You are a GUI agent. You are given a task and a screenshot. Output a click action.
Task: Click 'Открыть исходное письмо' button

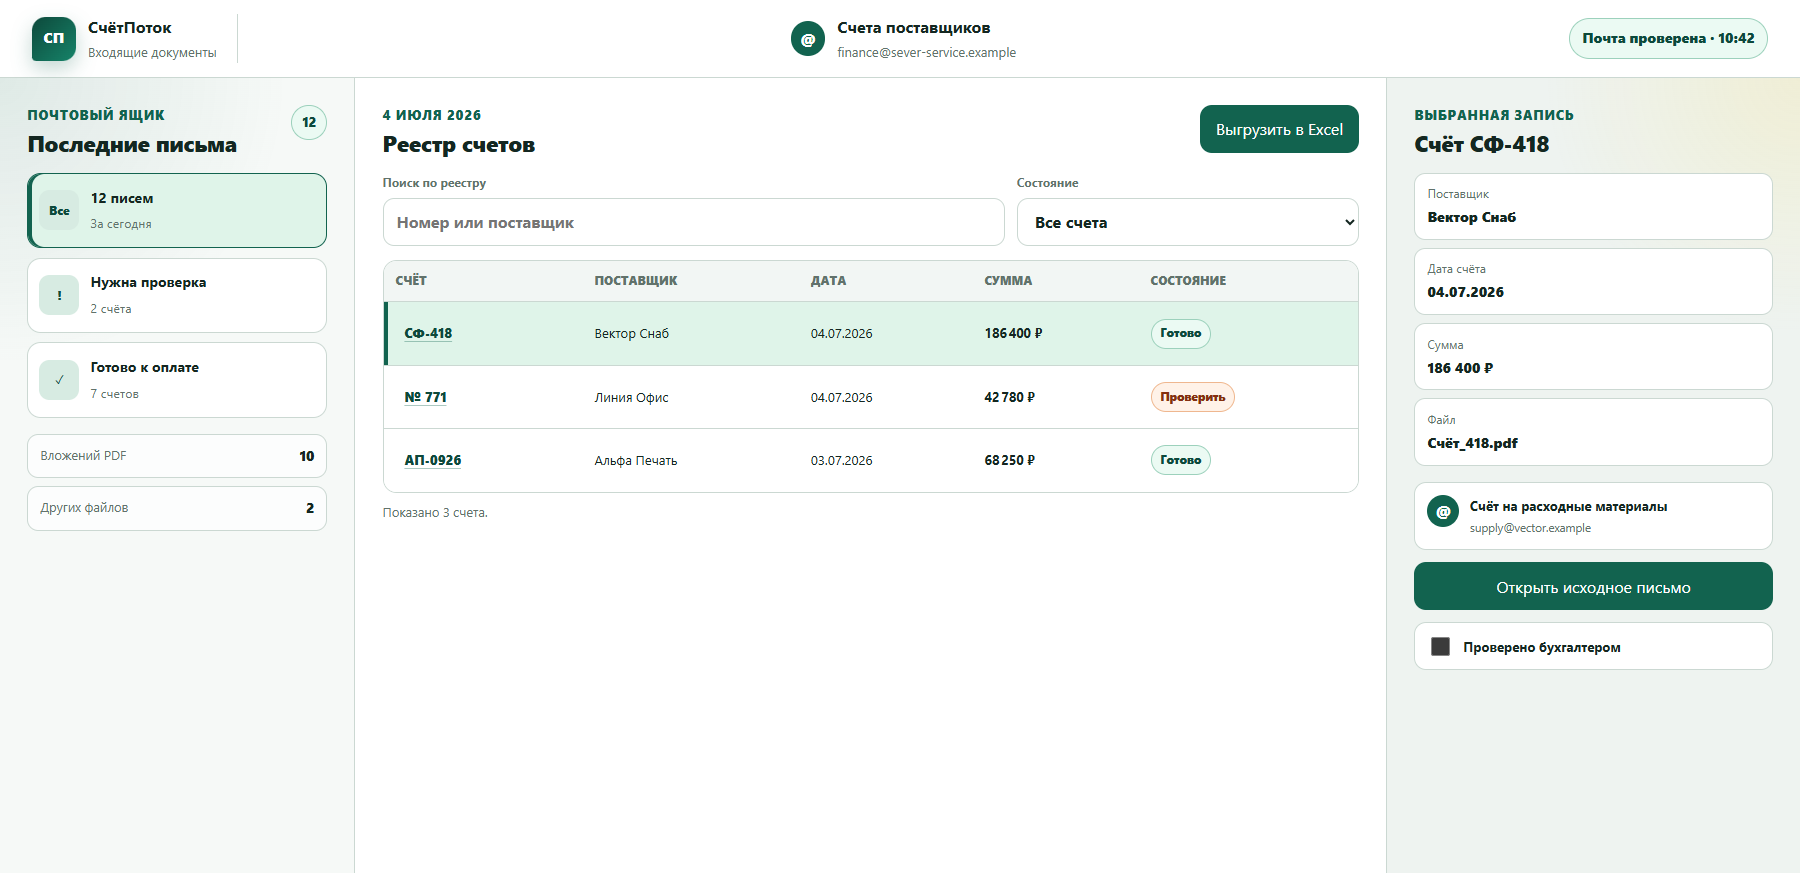(1593, 586)
